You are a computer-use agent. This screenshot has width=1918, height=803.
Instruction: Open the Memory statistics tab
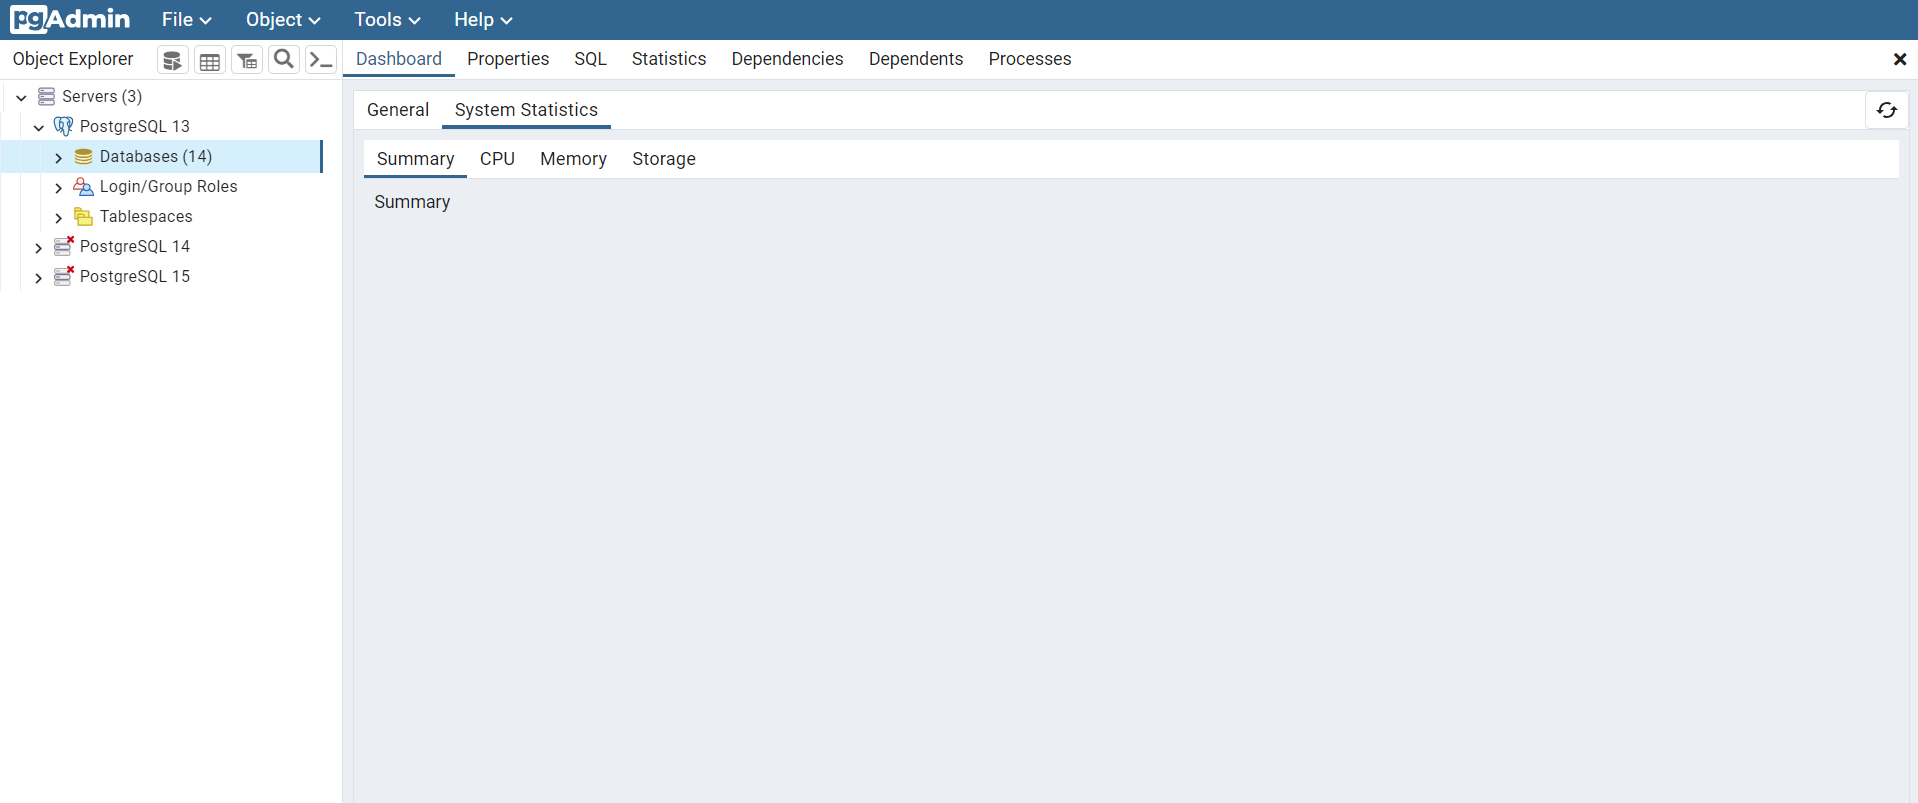pos(573,159)
